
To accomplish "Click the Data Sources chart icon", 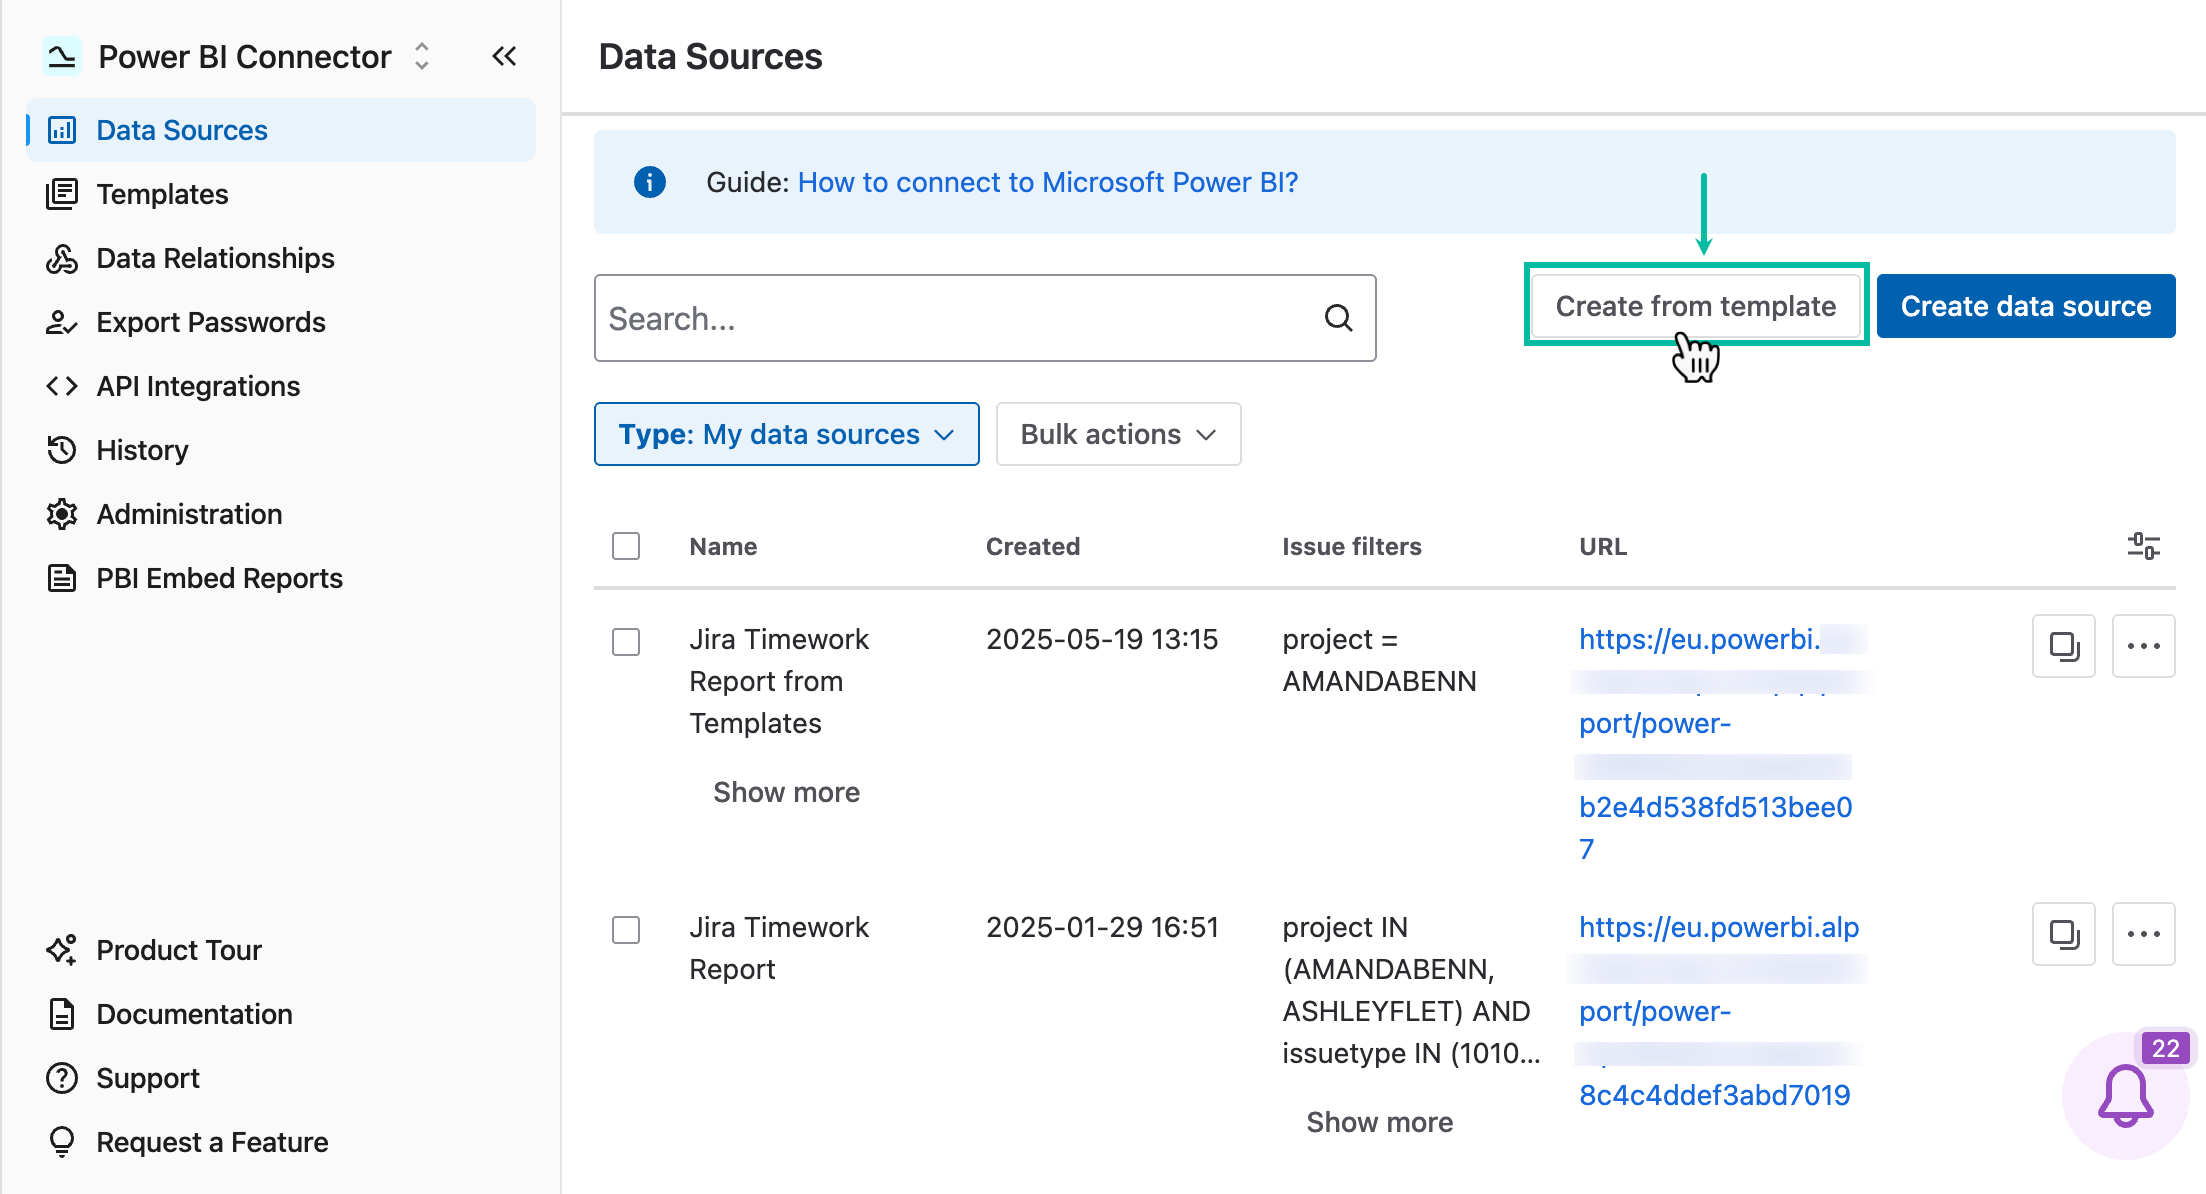I will (62, 130).
